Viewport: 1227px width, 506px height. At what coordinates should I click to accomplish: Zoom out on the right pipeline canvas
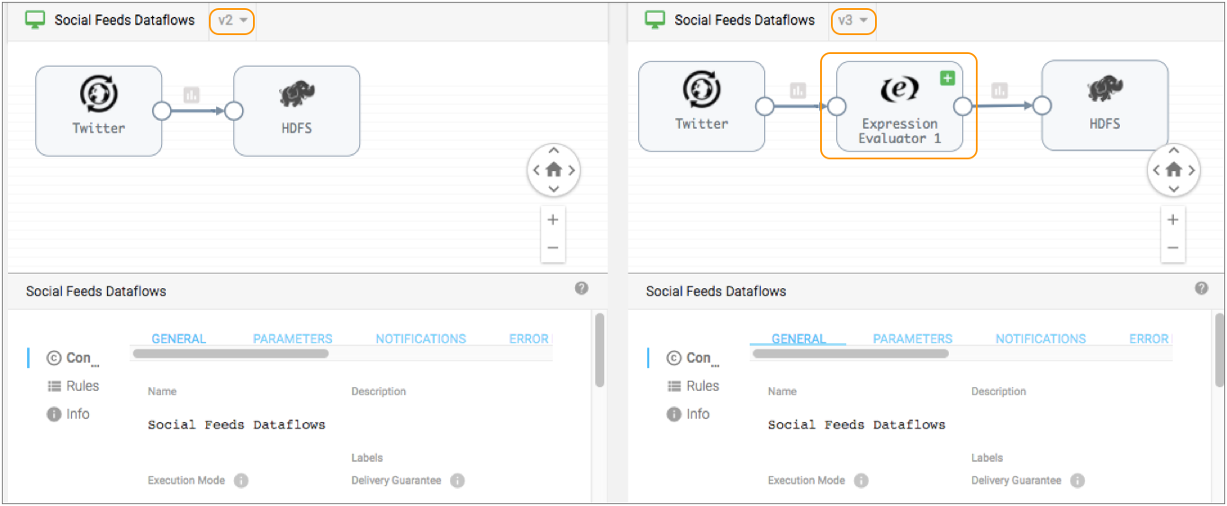pyautogui.click(x=1173, y=248)
